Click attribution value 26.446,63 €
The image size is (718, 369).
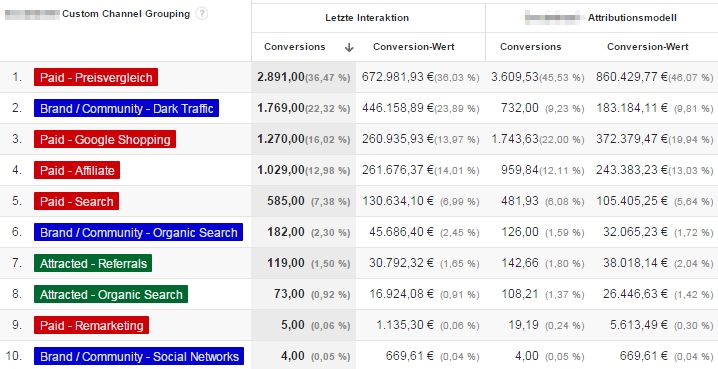pos(635,294)
